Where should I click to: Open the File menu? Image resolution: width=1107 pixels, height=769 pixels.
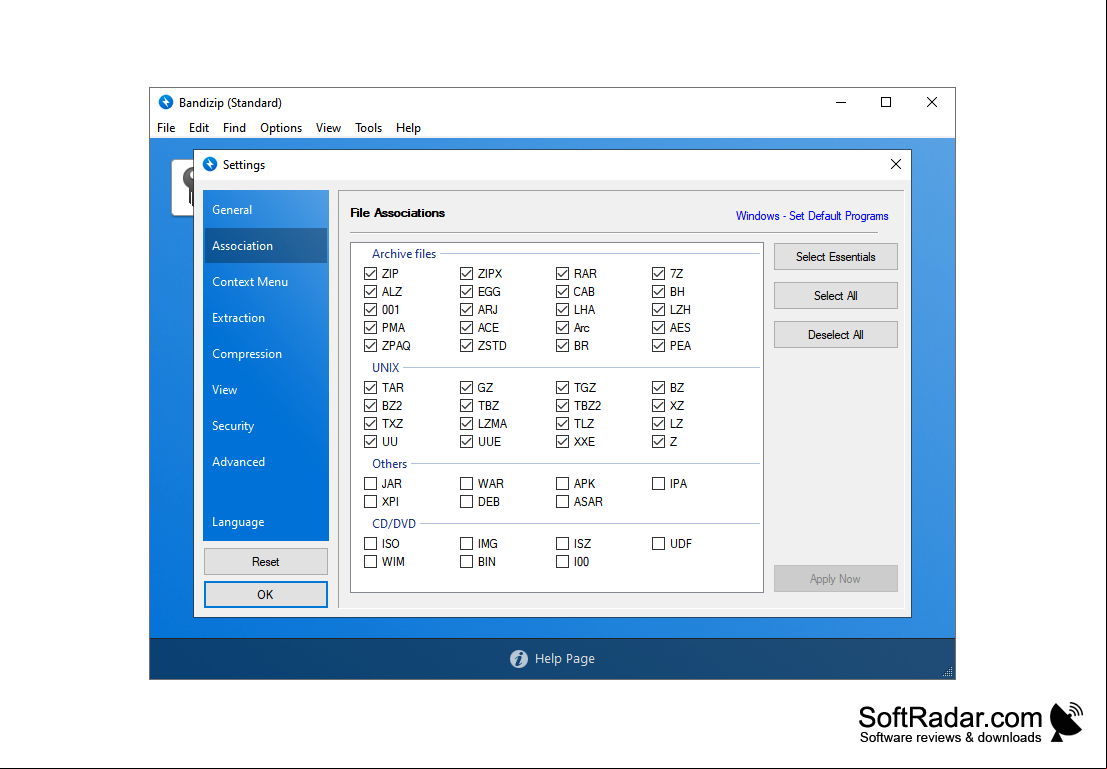(x=166, y=128)
